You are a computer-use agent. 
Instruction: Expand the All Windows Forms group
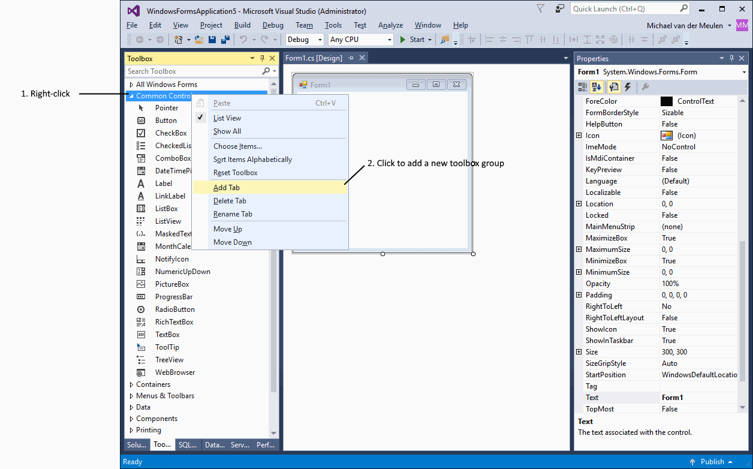pyautogui.click(x=131, y=84)
